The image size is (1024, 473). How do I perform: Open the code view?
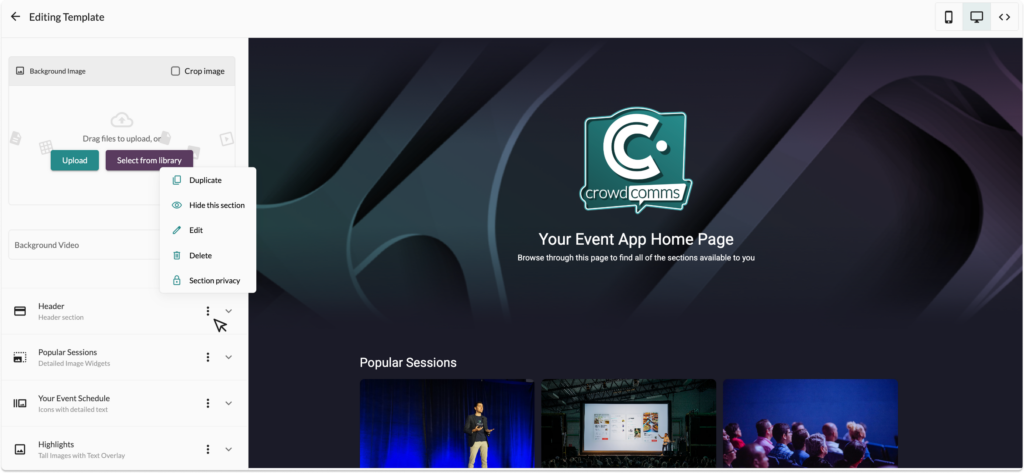[1004, 17]
